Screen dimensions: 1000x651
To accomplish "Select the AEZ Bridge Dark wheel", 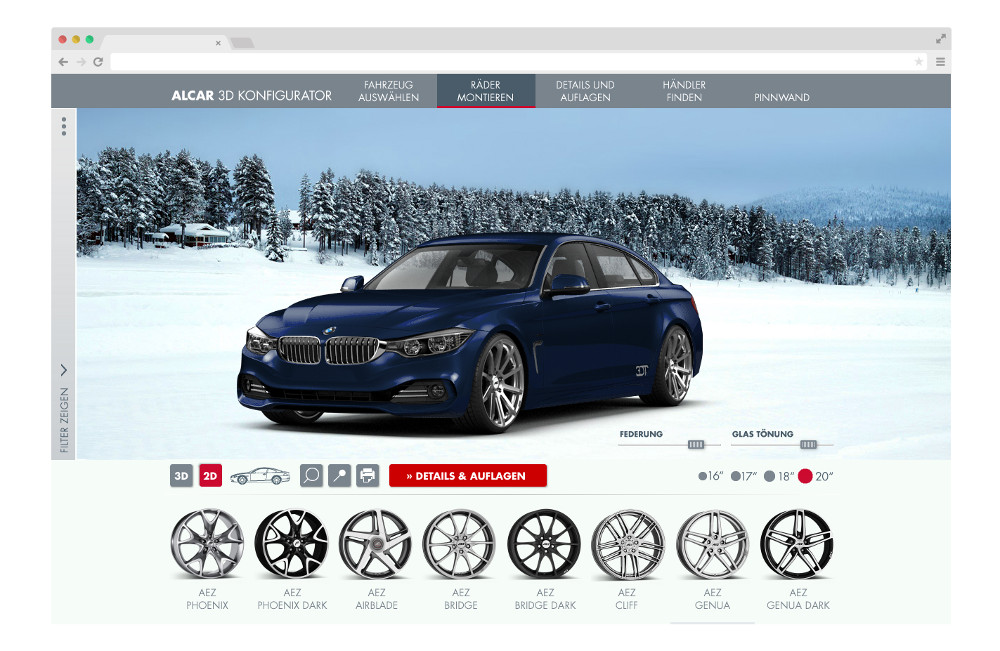I will coord(545,559).
